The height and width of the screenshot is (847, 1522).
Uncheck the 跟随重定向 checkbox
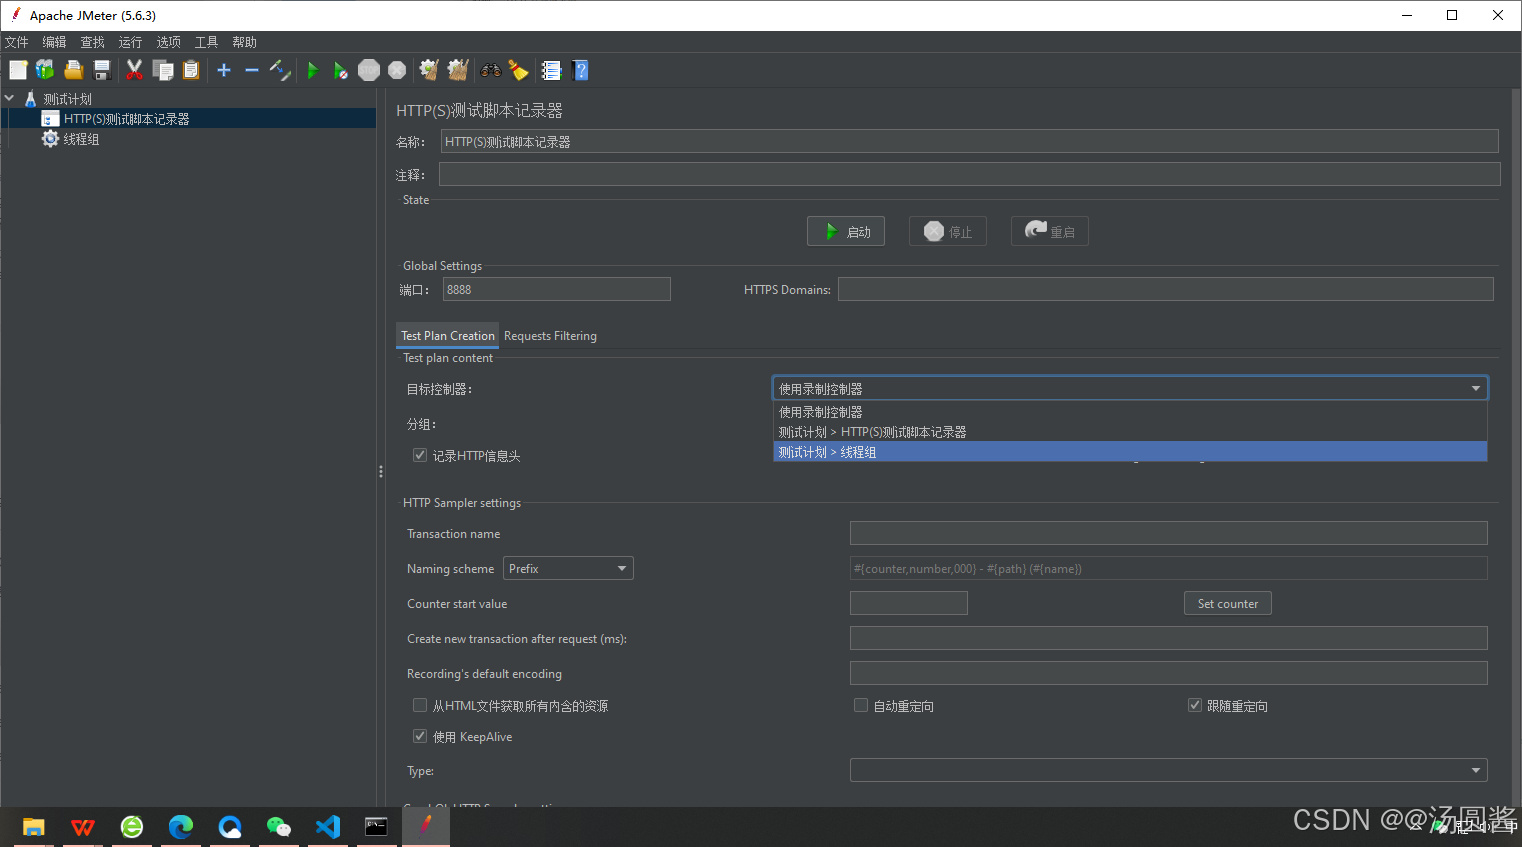click(x=1194, y=705)
